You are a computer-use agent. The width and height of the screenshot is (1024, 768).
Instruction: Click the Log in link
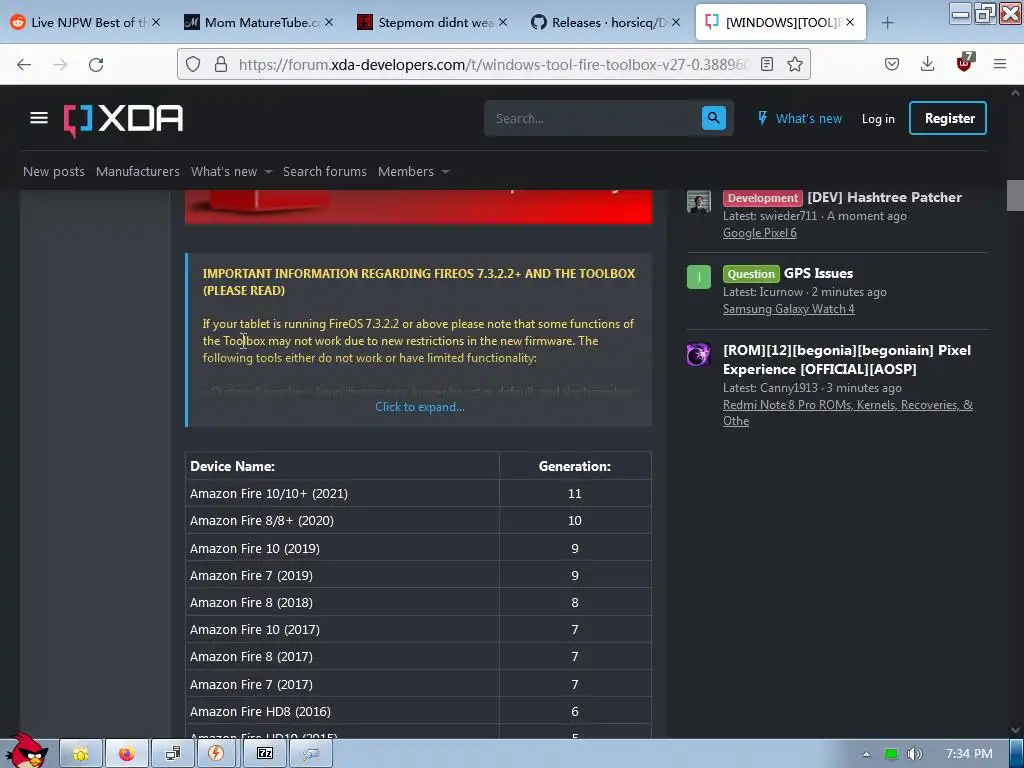(878, 118)
